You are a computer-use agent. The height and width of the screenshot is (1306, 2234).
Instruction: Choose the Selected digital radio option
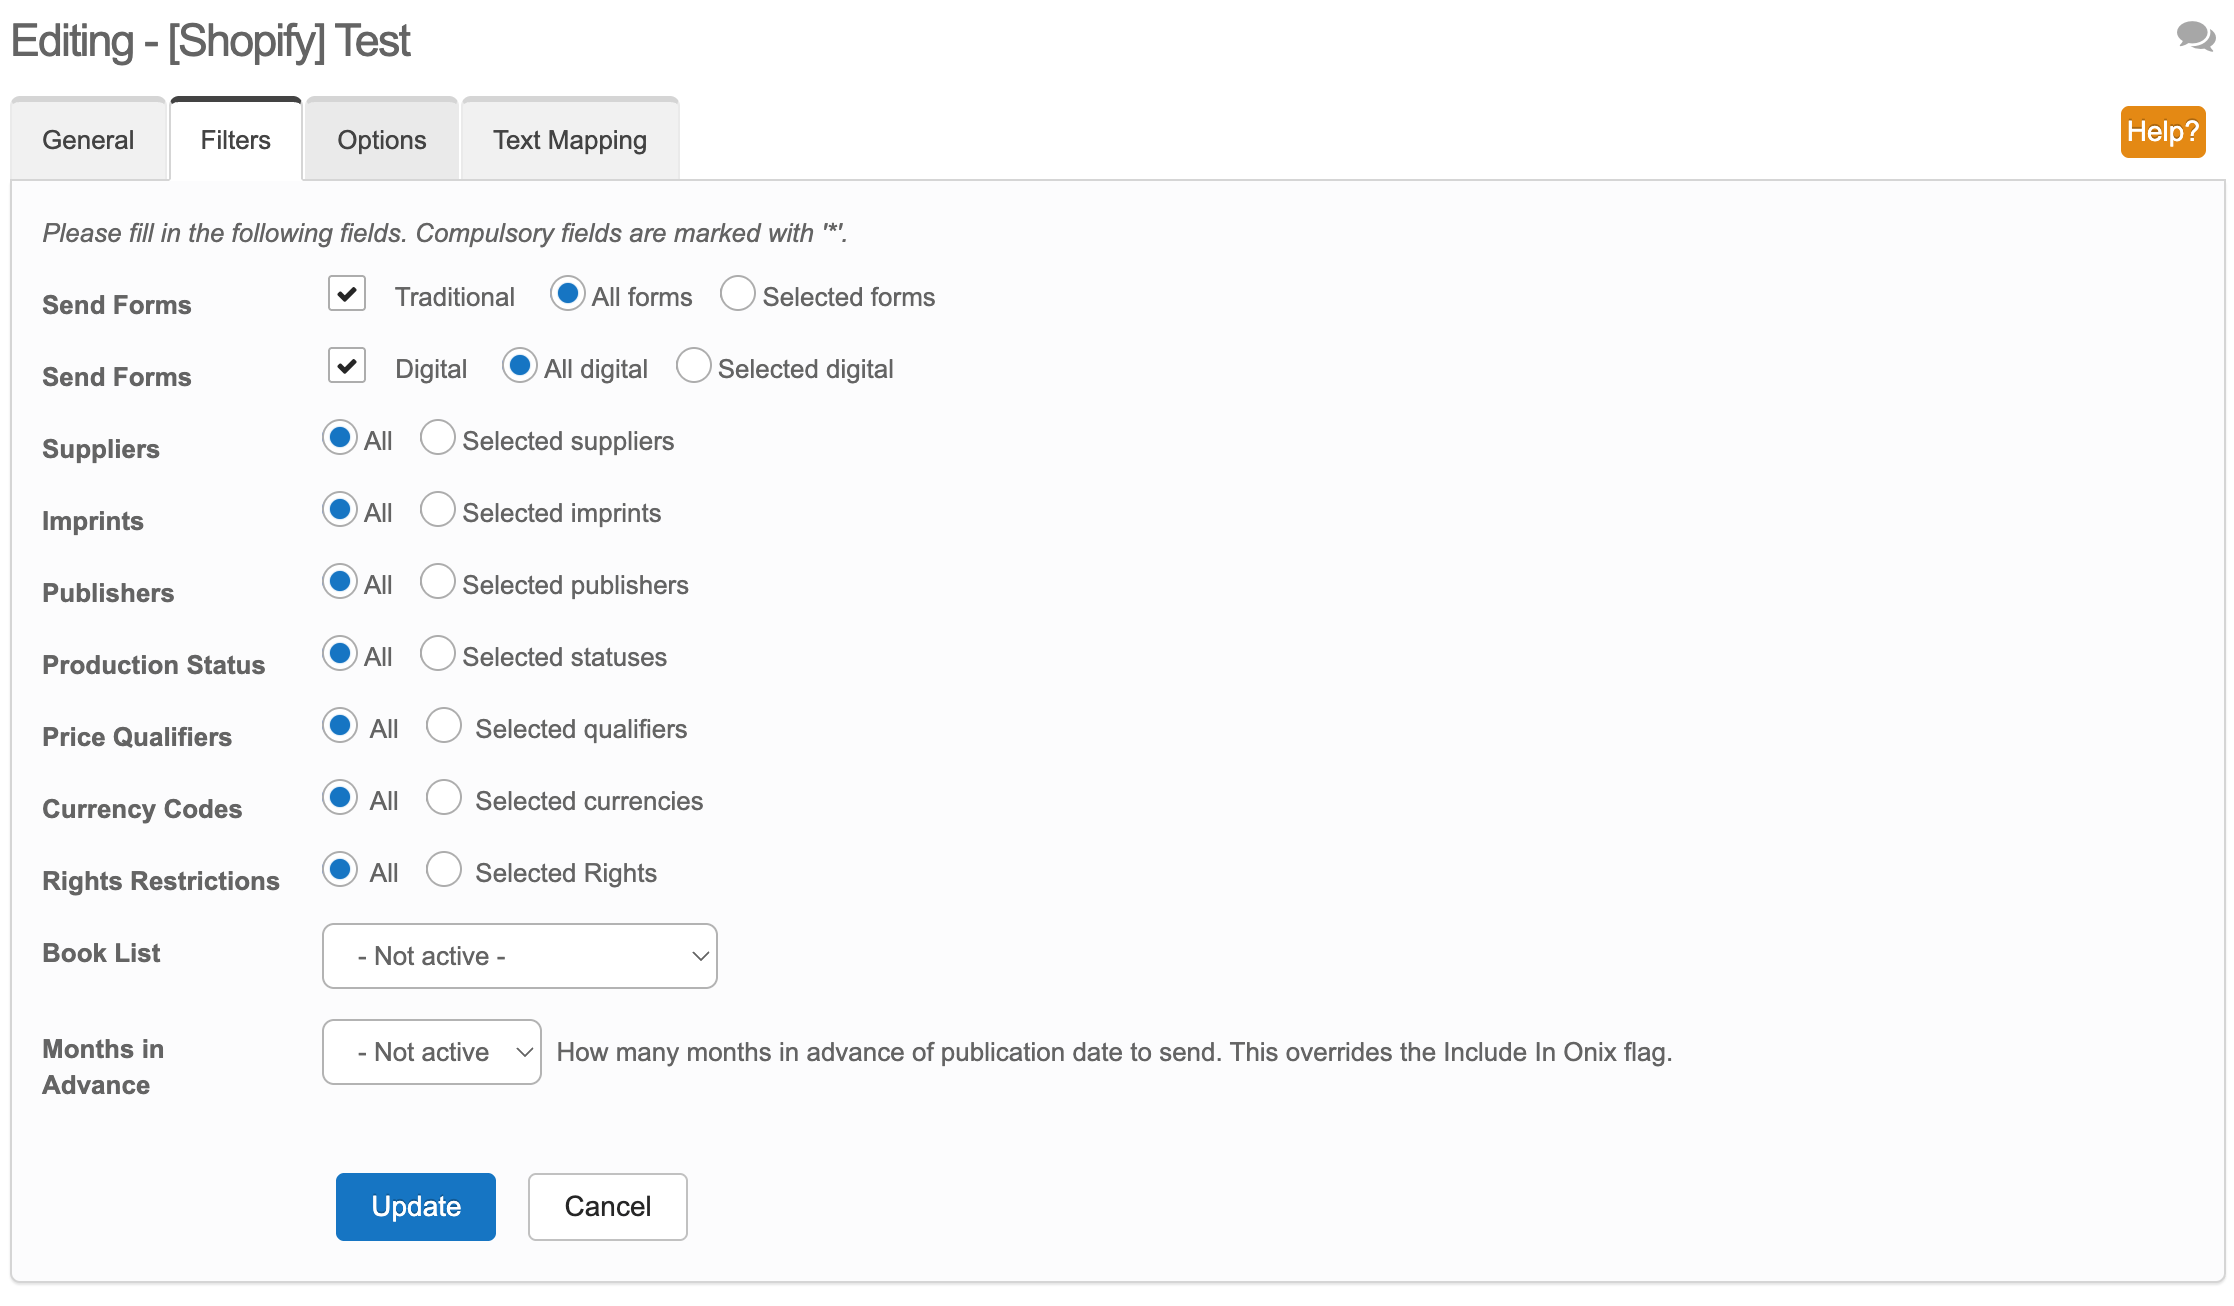pyautogui.click(x=694, y=366)
